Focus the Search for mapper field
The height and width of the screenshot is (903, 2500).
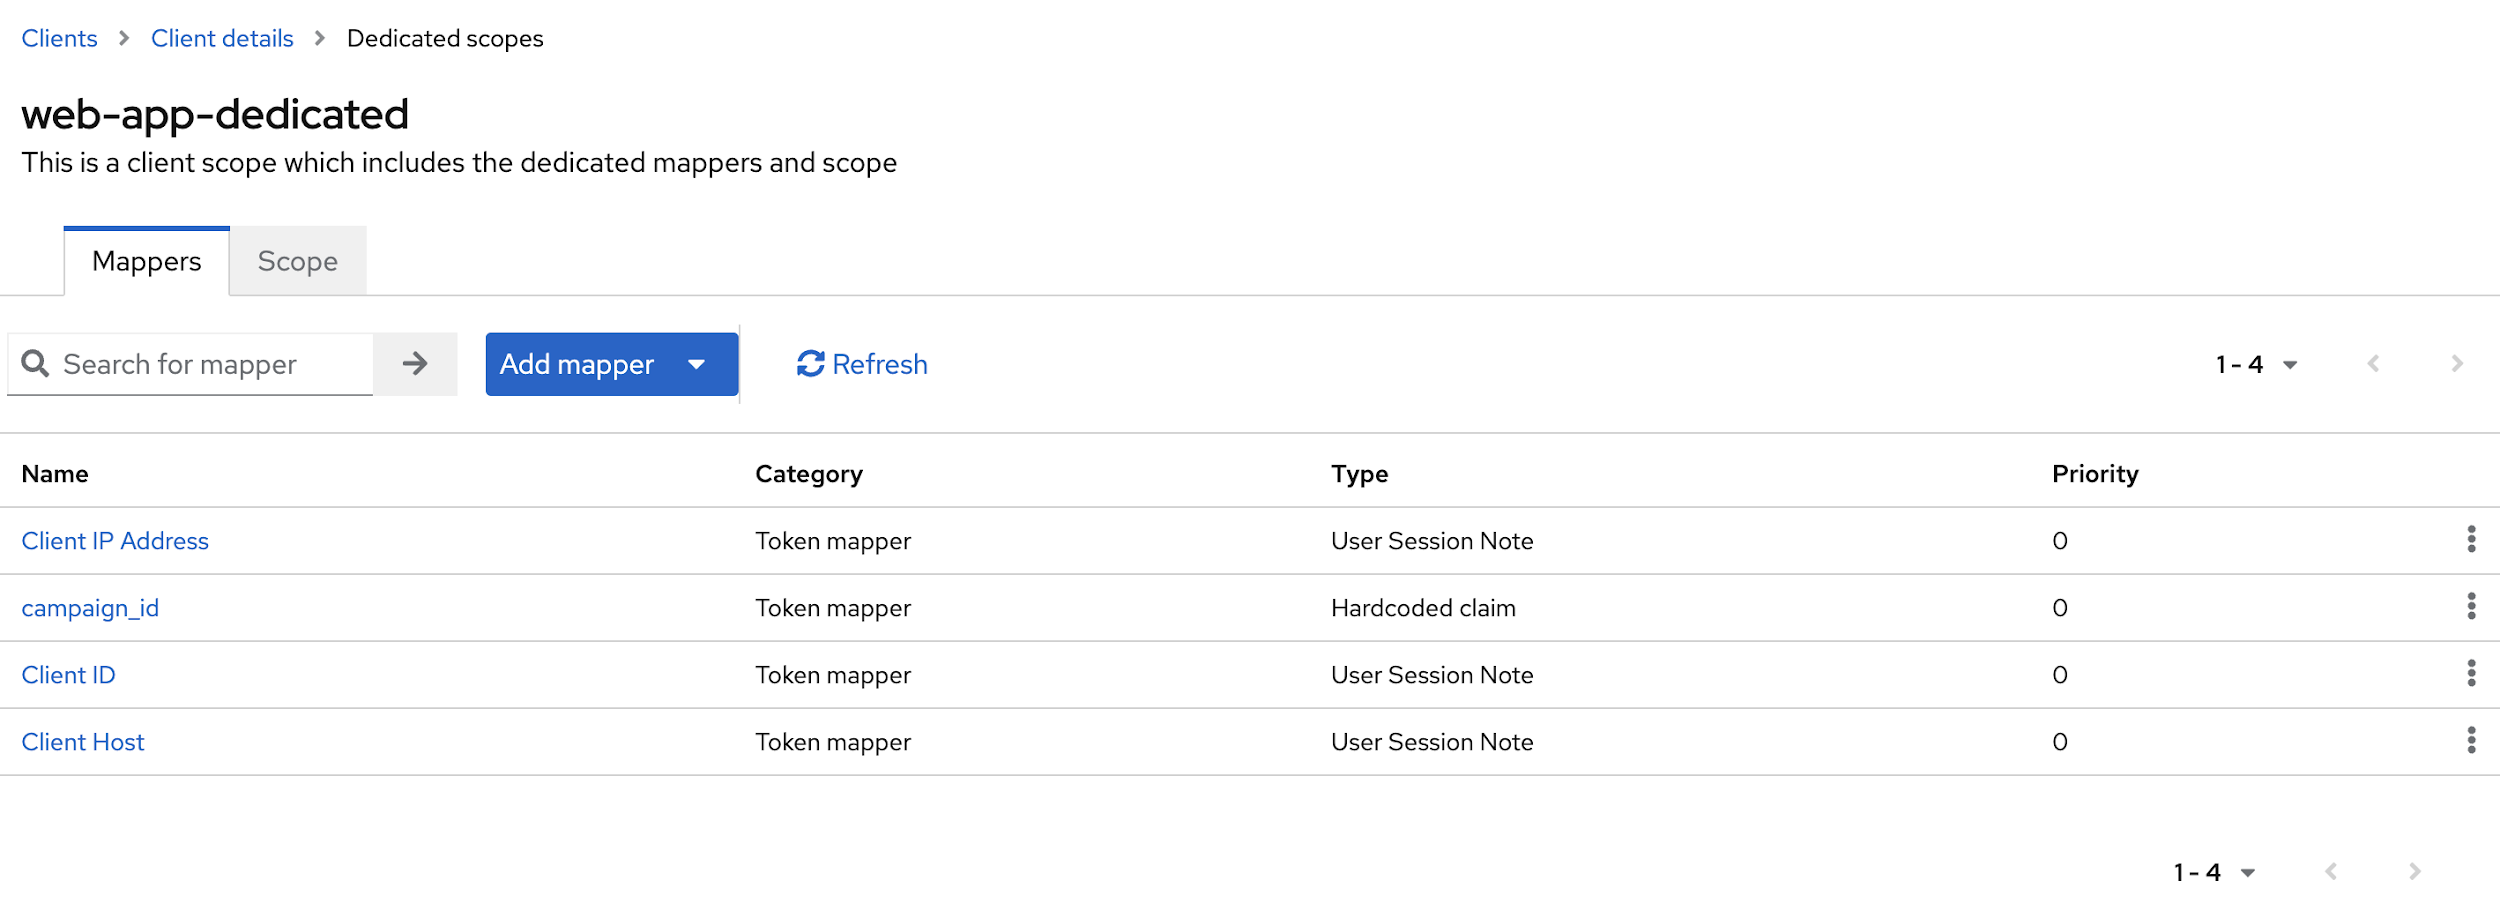click(210, 364)
